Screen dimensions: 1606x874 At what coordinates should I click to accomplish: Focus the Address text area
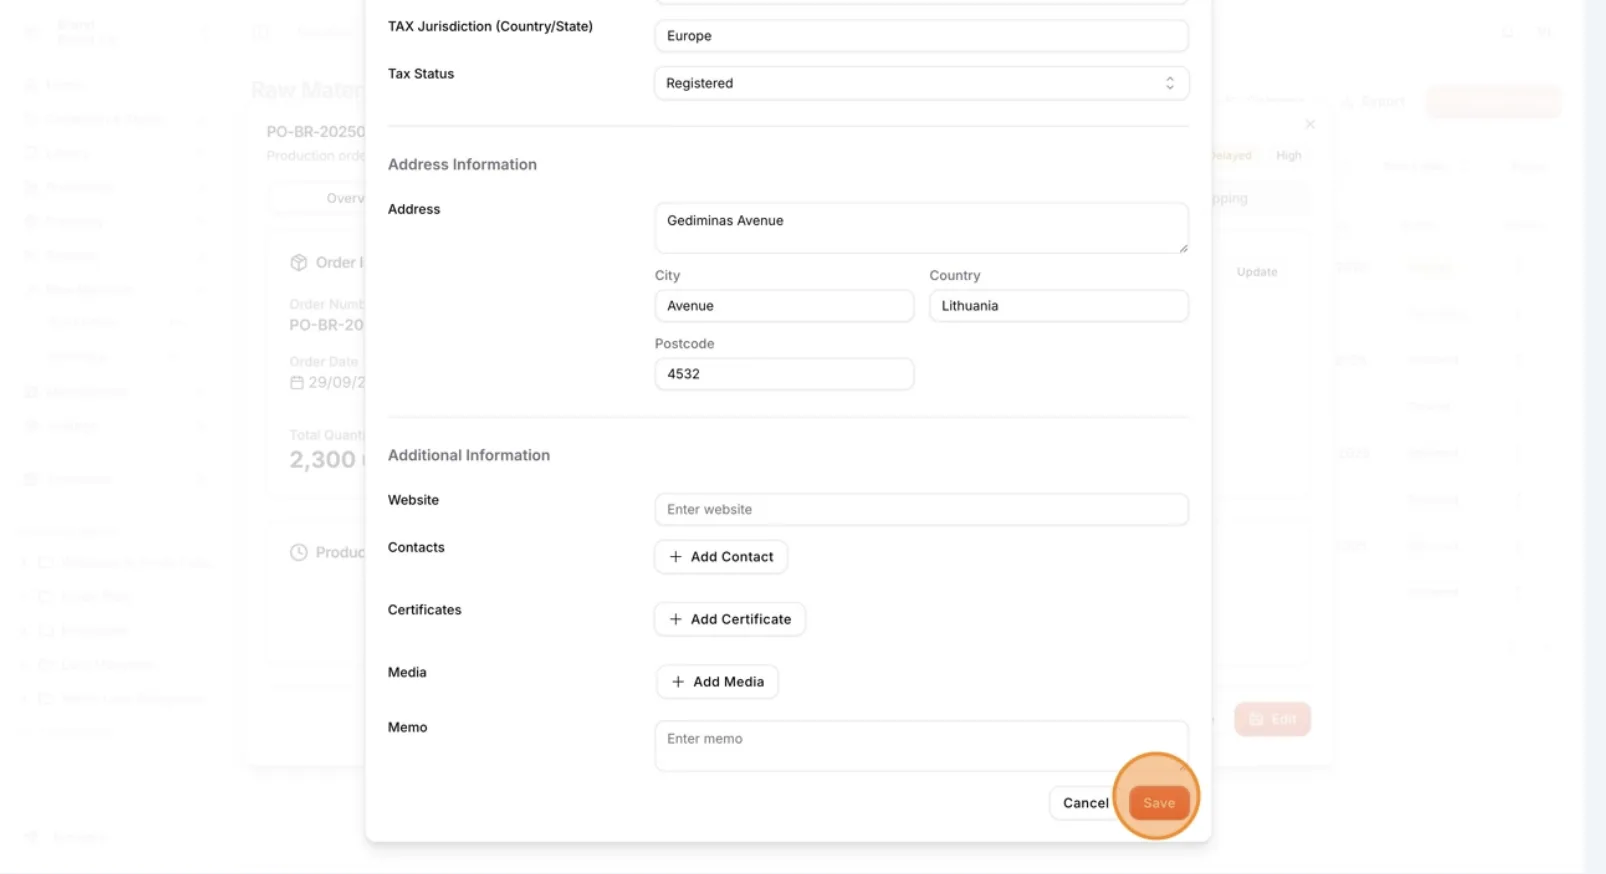tap(921, 228)
